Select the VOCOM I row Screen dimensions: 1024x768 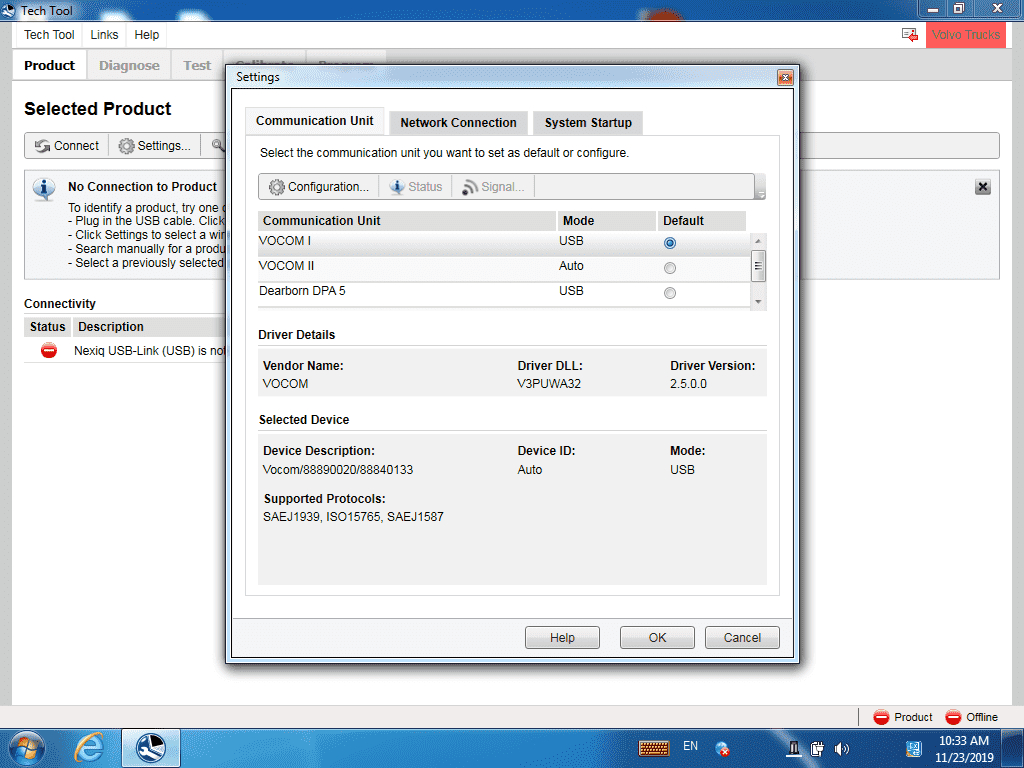point(504,243)
